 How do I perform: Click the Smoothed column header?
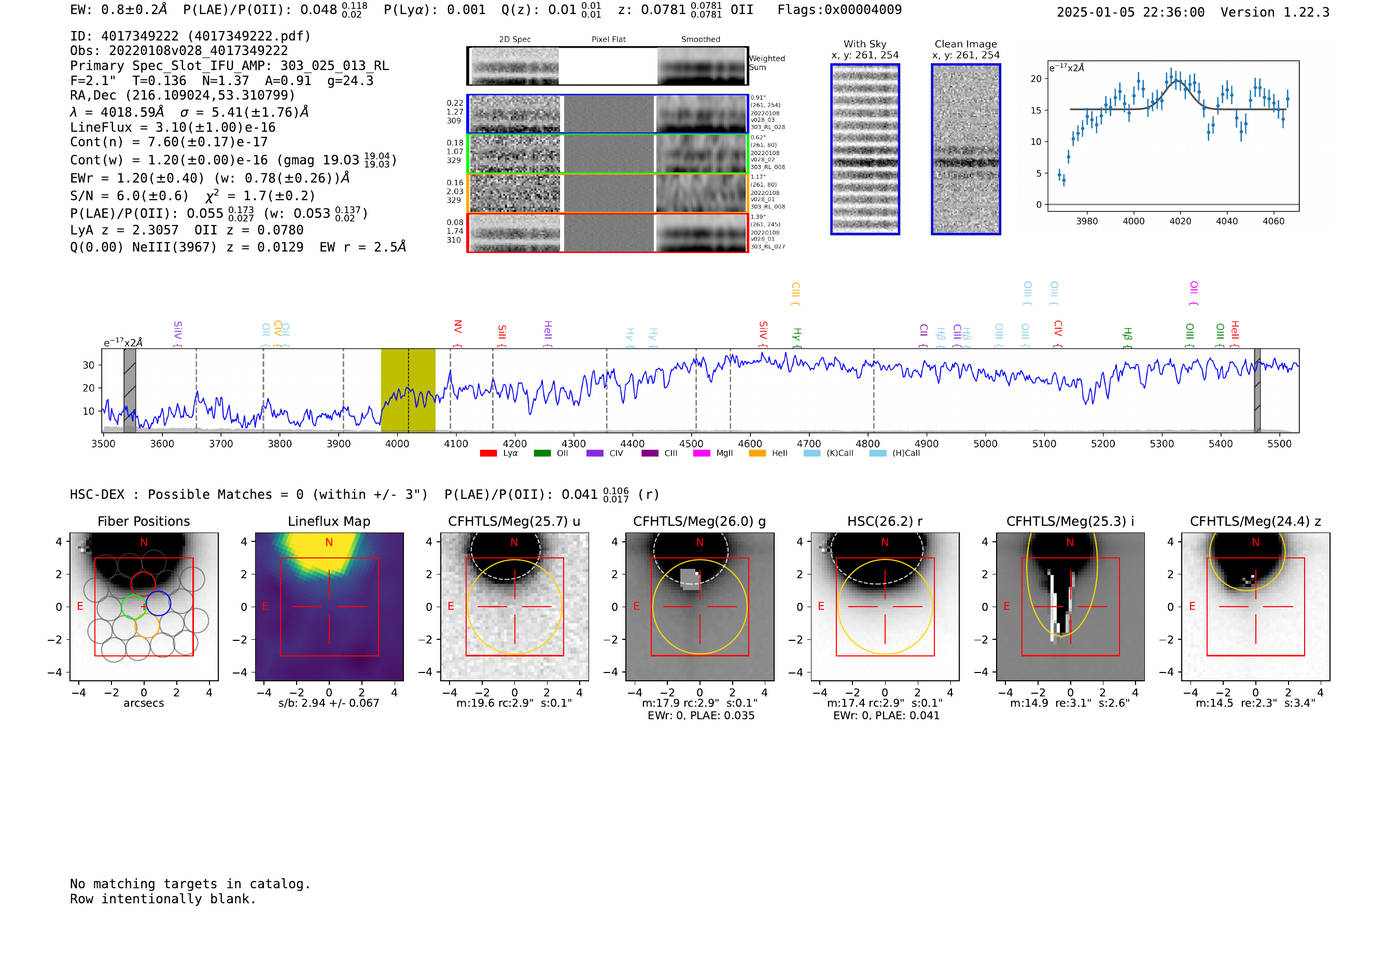coord(701,40)
